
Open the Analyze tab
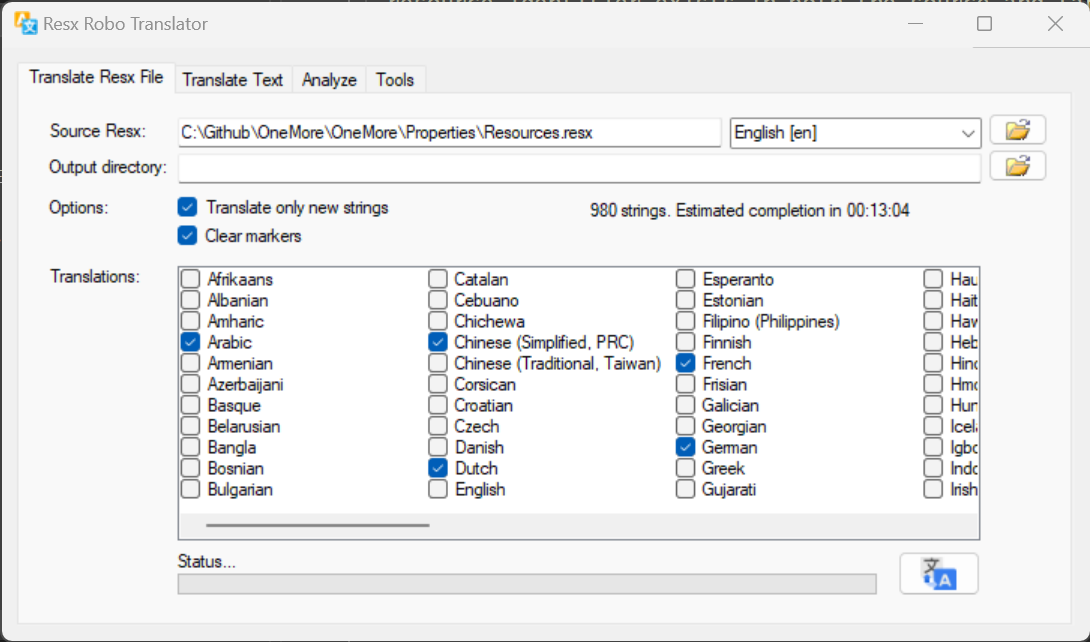[329, 80]
